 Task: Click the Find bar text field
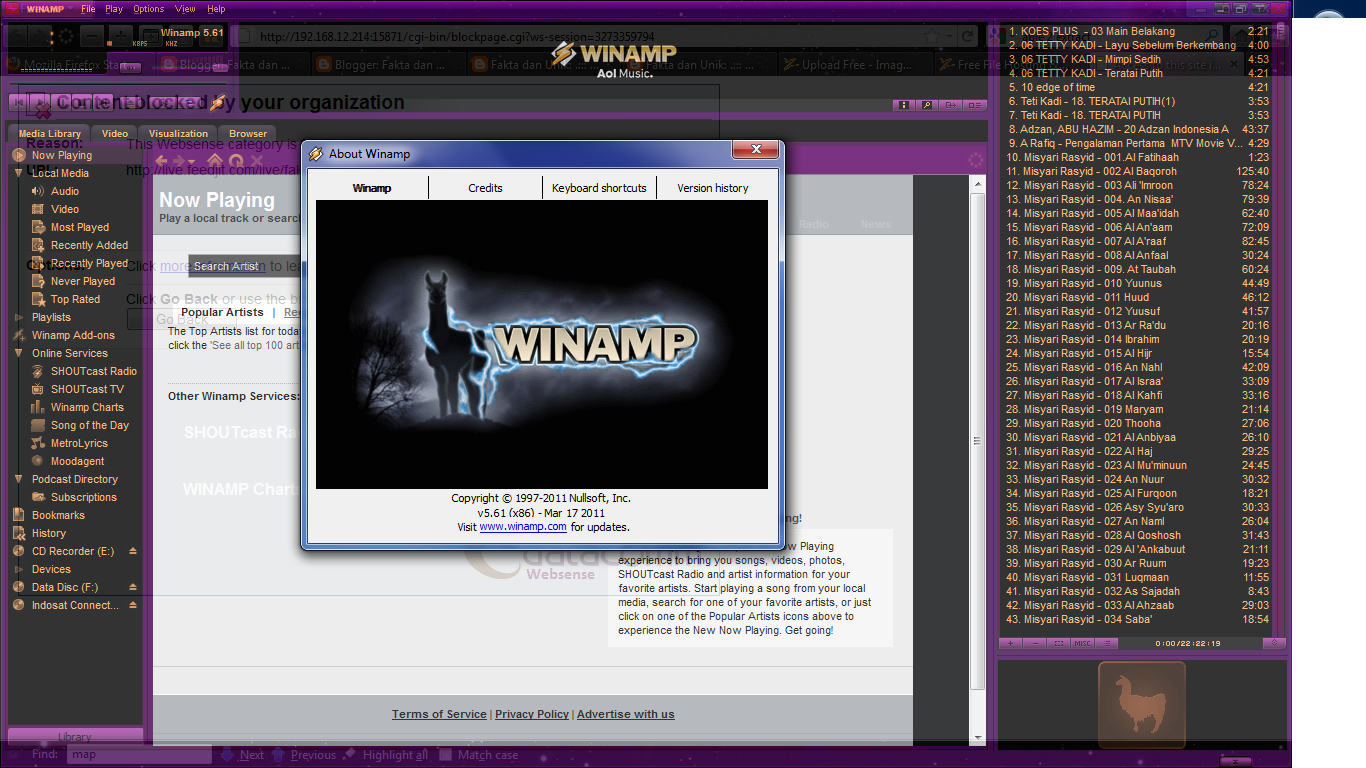click(139, 754)
